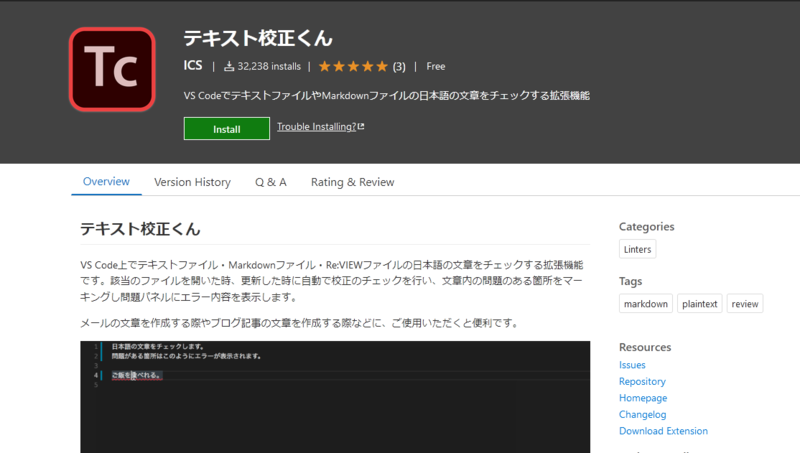Switch to the Overview tab
Image resolution: width=800 pixels, height=453 pixels.
point(106,182)
